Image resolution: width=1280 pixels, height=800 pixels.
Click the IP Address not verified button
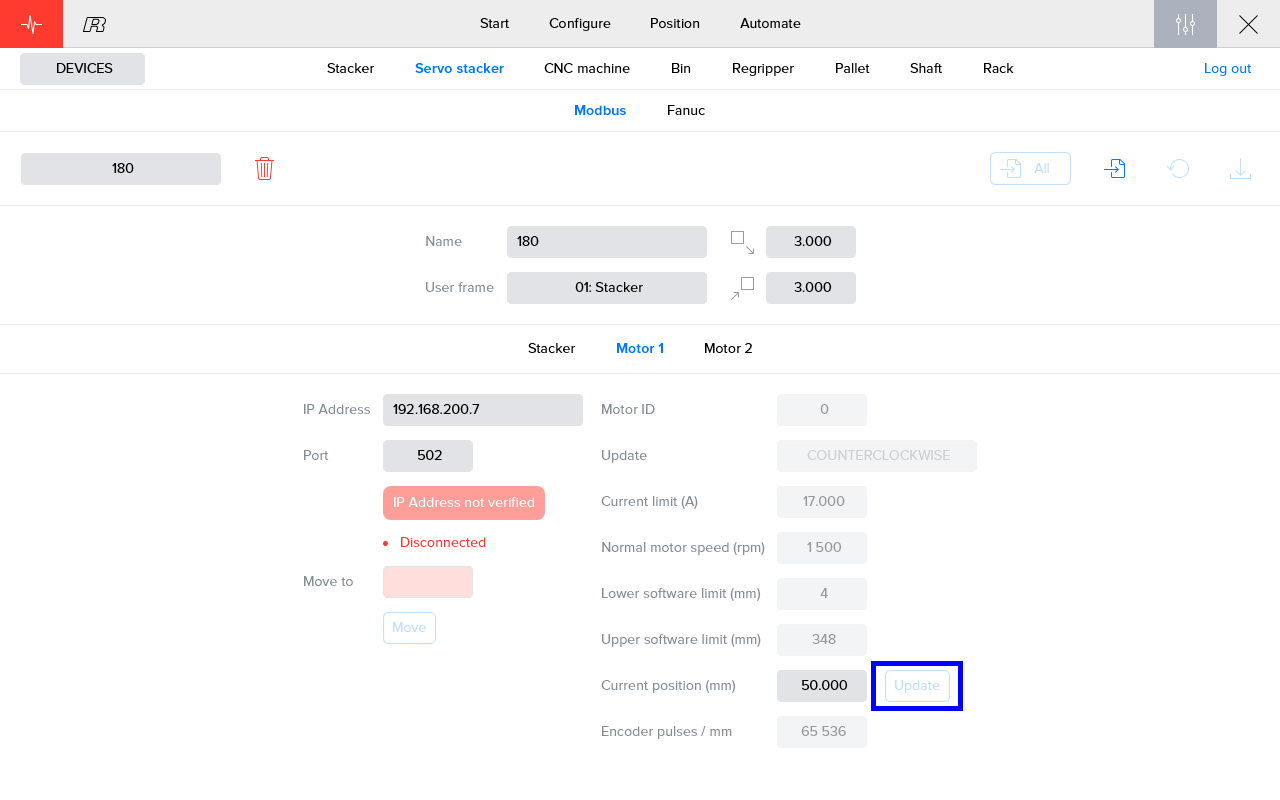click(464, 503)
